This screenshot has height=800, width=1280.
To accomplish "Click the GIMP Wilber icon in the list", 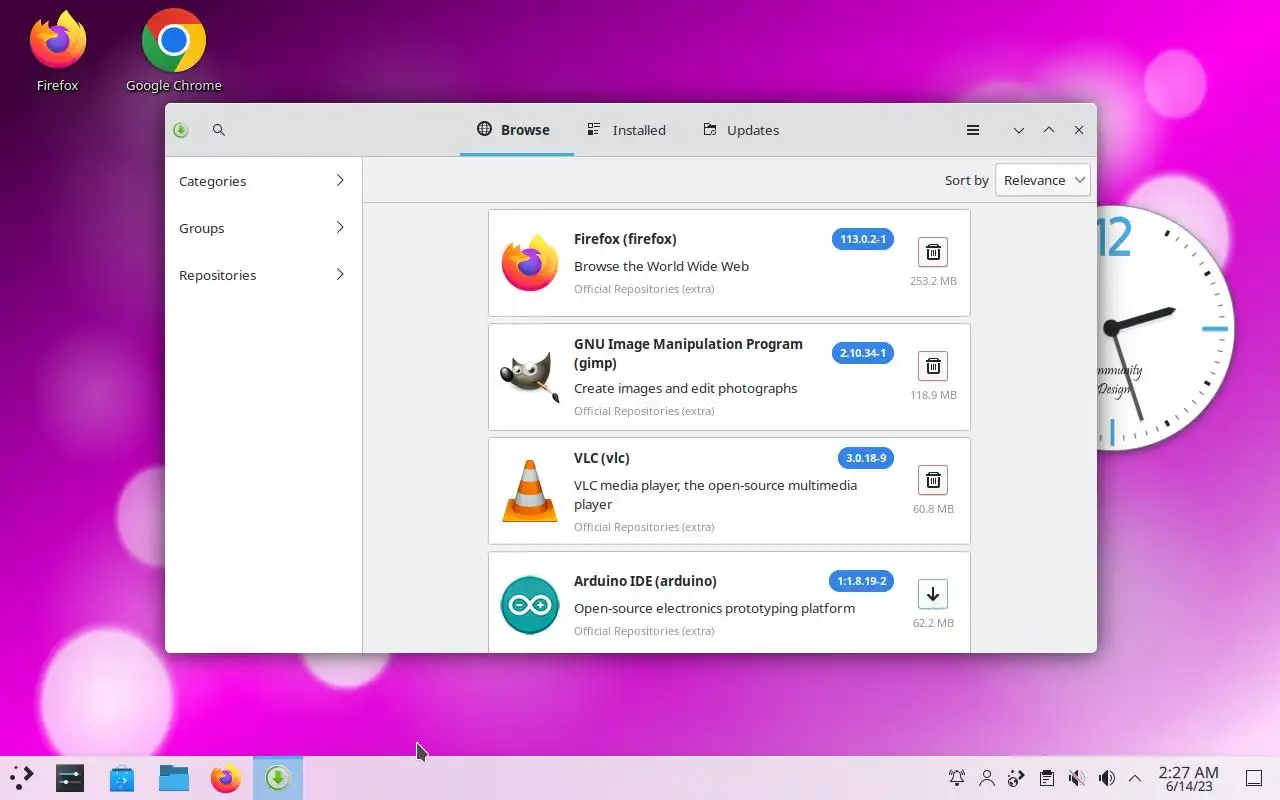I will [530, 377].
